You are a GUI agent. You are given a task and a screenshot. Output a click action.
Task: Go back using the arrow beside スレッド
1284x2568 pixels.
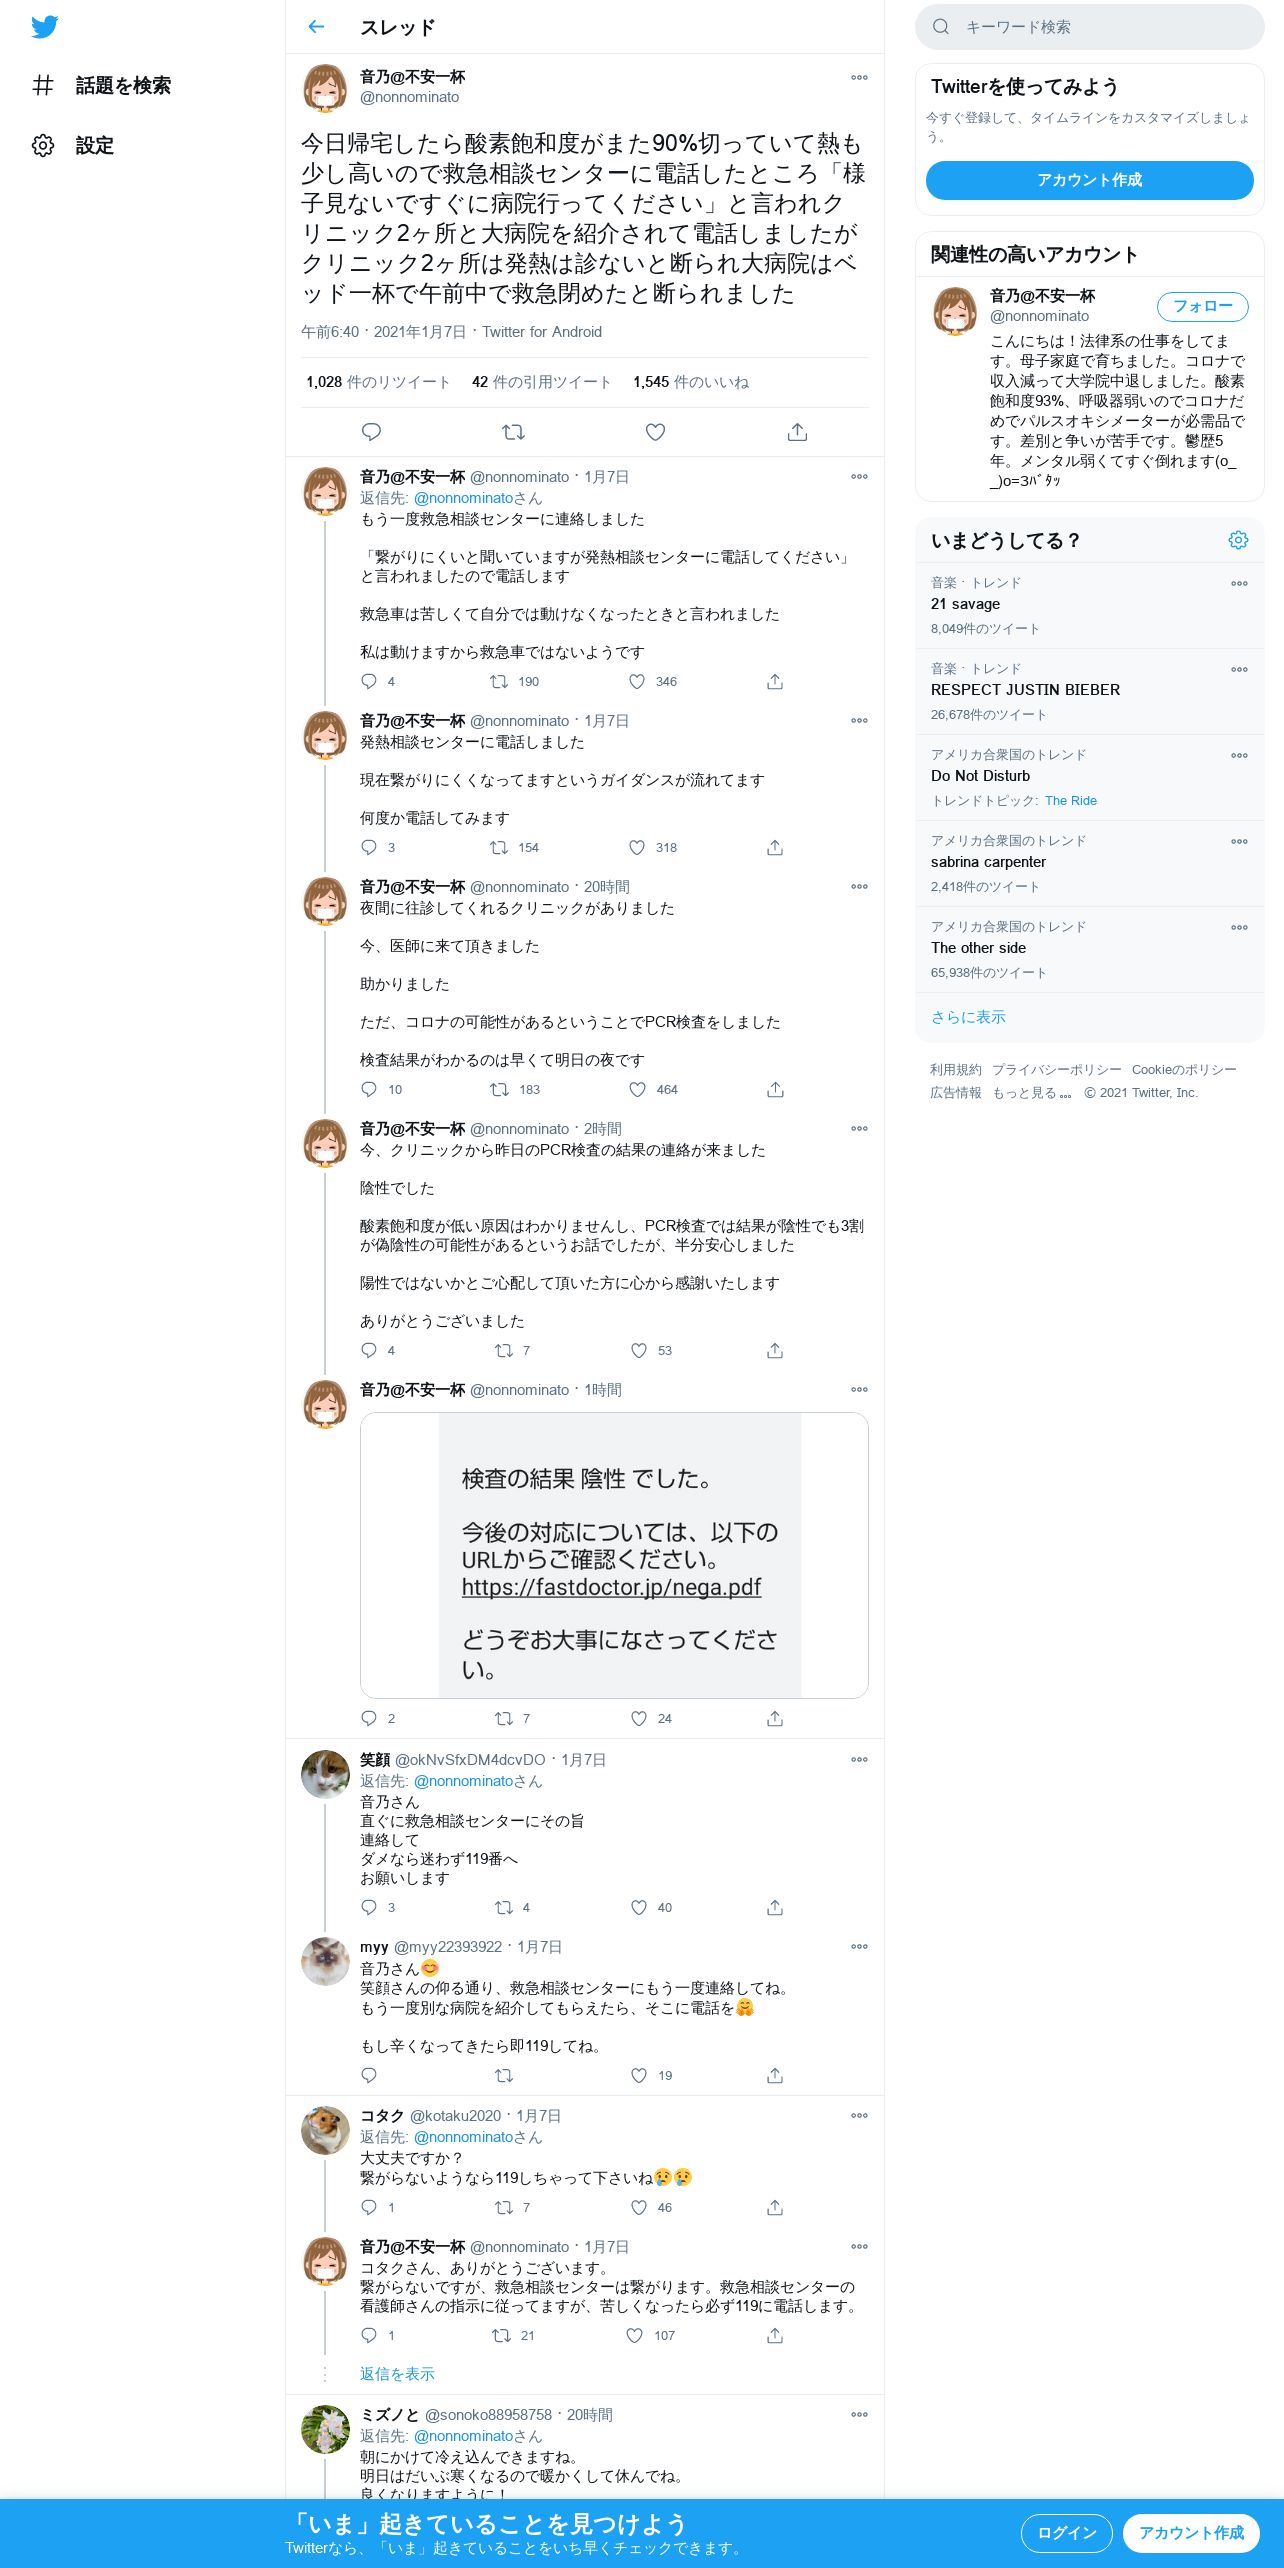pos(316,27)
